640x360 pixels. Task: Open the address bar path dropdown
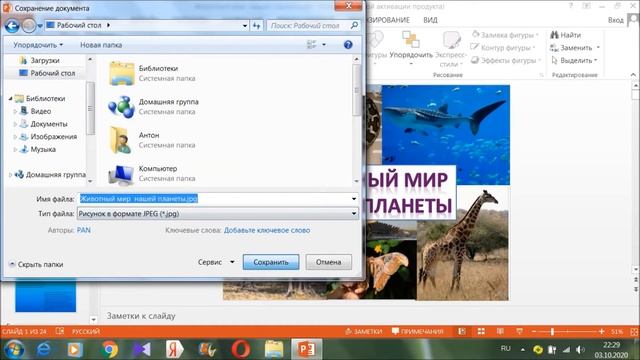[244, 25]
